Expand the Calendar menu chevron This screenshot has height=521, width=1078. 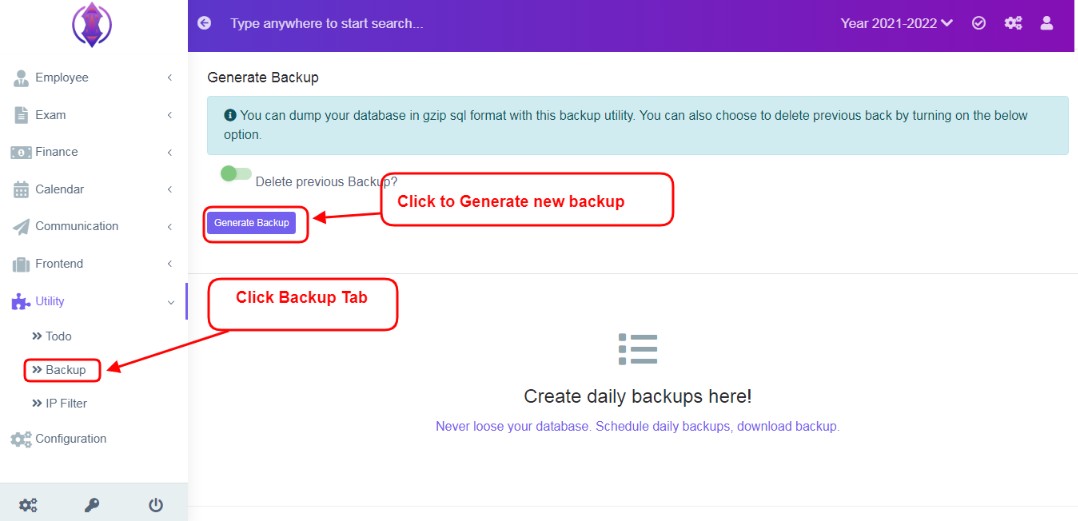point(170,189)
